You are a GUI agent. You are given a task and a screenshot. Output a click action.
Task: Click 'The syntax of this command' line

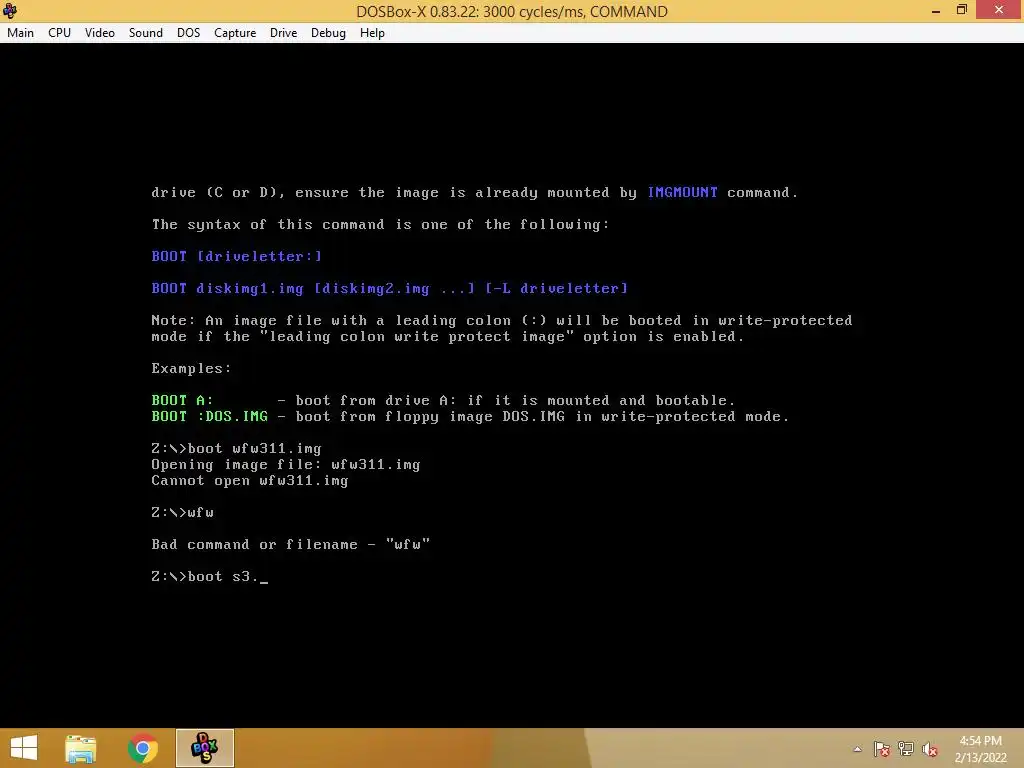tap(380, 225)
